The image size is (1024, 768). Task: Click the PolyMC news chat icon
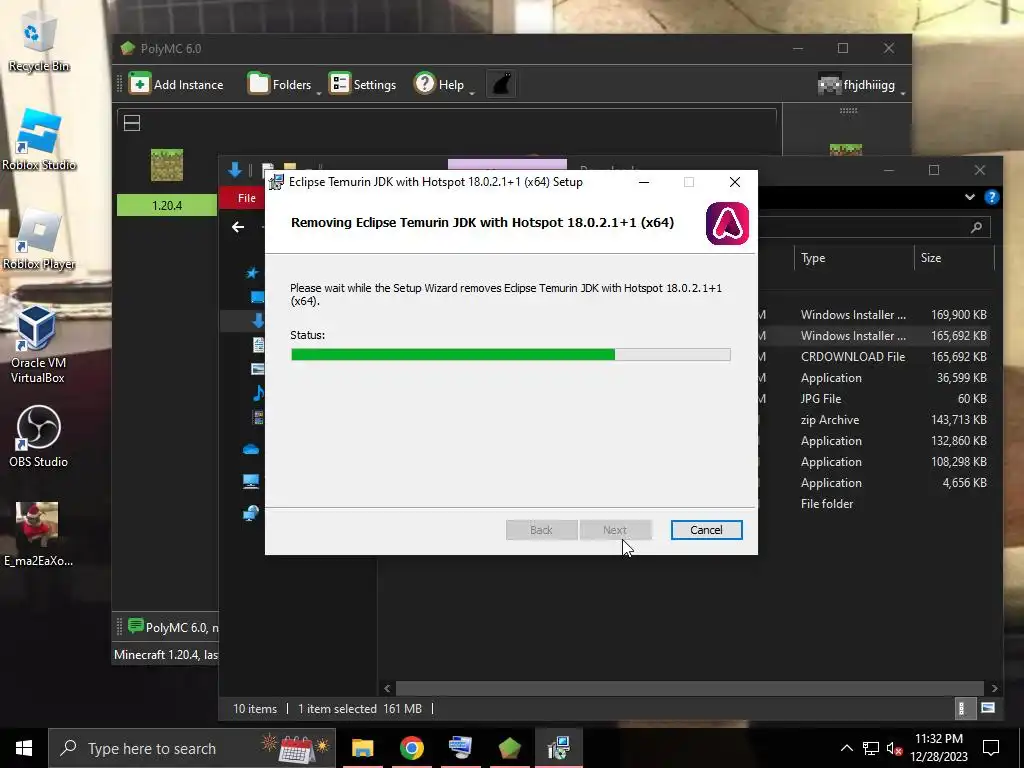135,626
